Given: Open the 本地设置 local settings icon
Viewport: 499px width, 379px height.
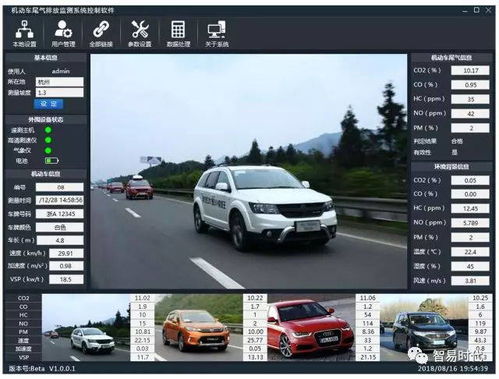Looking at the screenshot, I should tap(24, 33).
